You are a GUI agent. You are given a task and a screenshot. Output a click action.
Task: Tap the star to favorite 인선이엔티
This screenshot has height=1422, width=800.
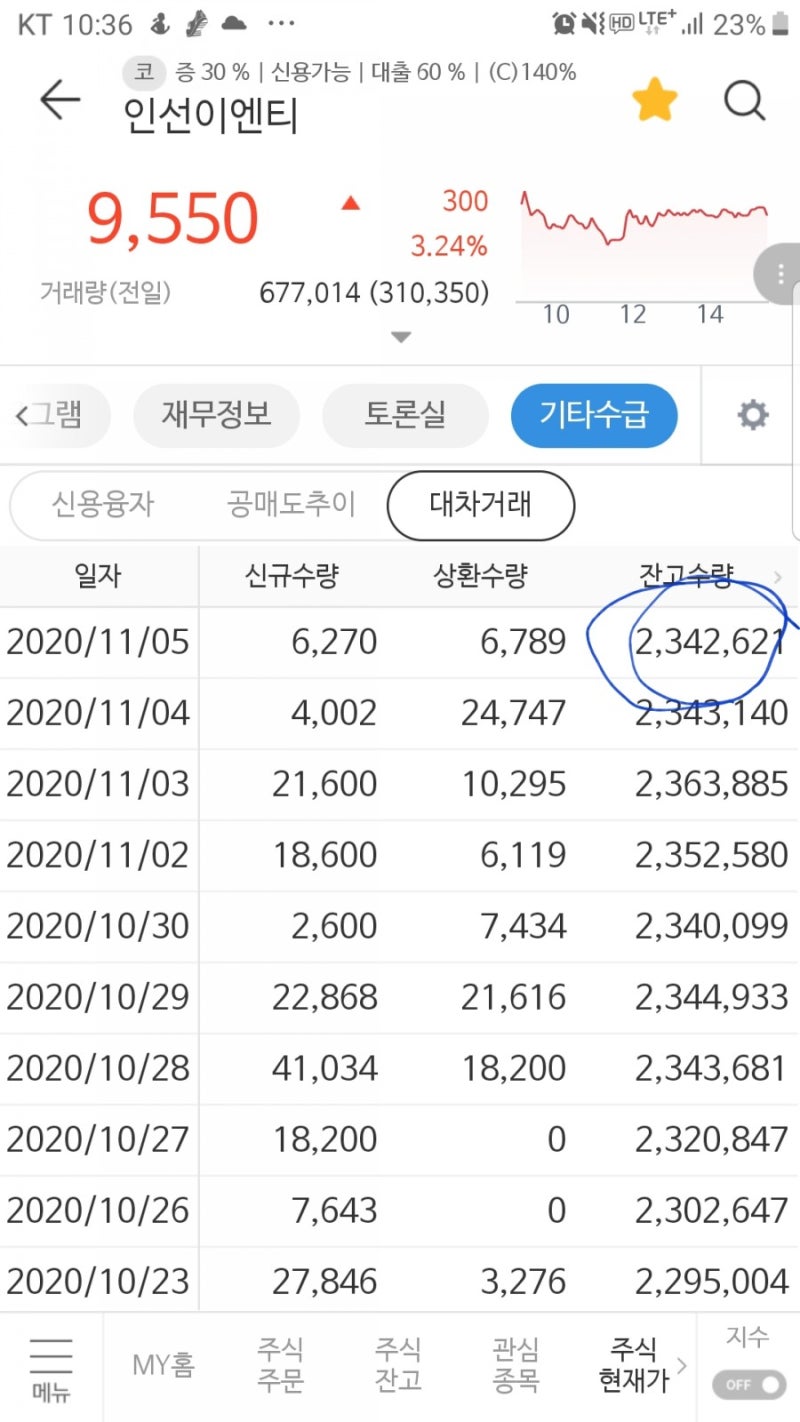[656, 99]
